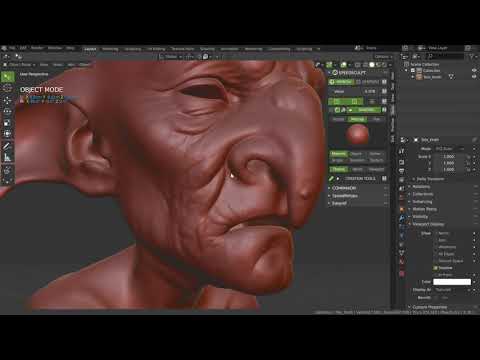
Task: Open the orange Object properties tab
Action: click(x=402, y=210)
